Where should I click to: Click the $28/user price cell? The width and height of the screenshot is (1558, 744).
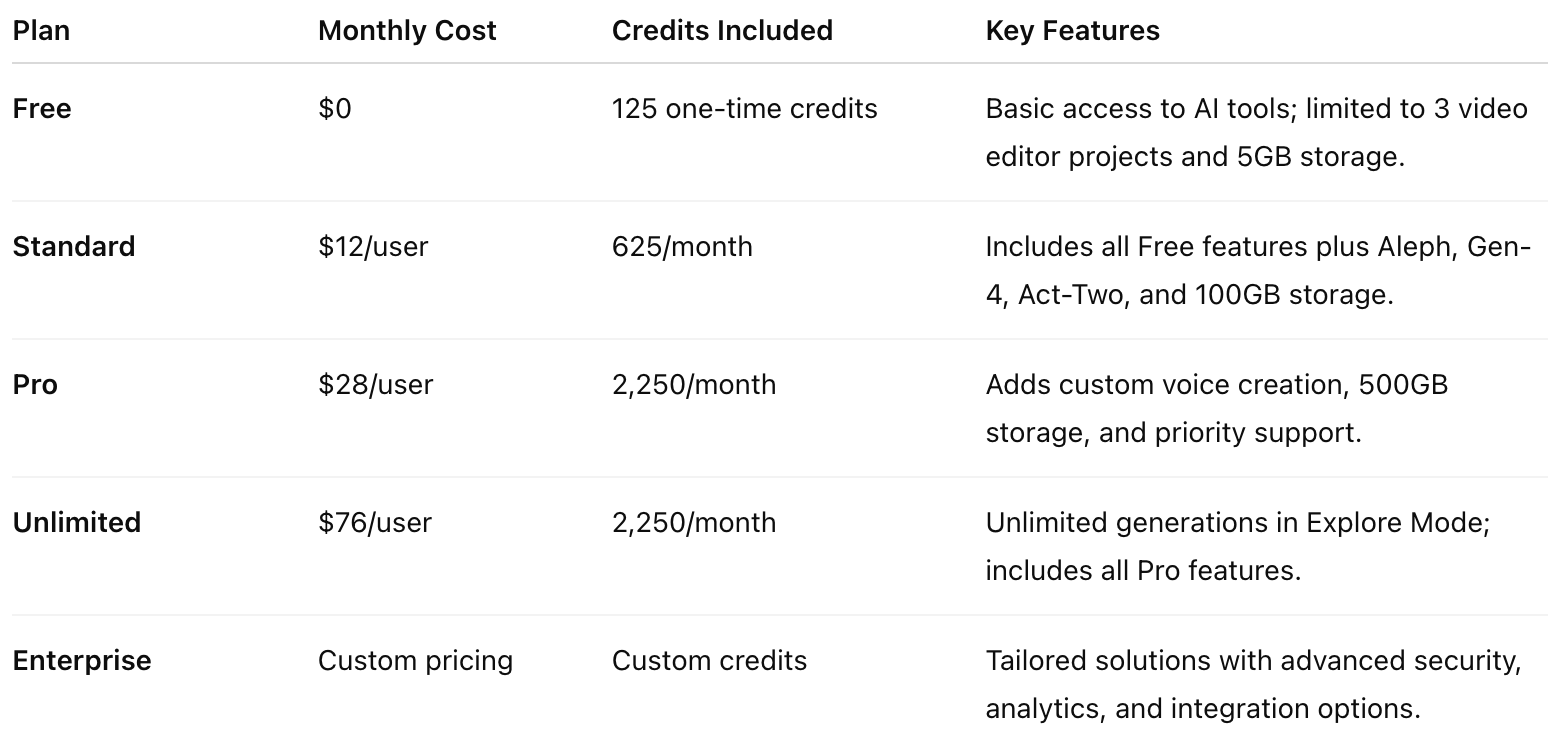[375, 384]
